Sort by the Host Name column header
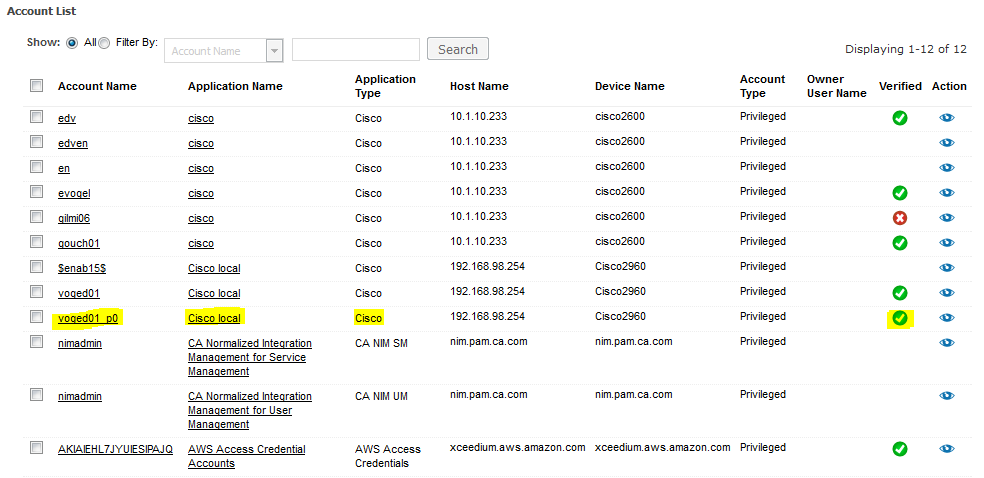The height and width of the screenshot is (478, 984). [479, 87]
